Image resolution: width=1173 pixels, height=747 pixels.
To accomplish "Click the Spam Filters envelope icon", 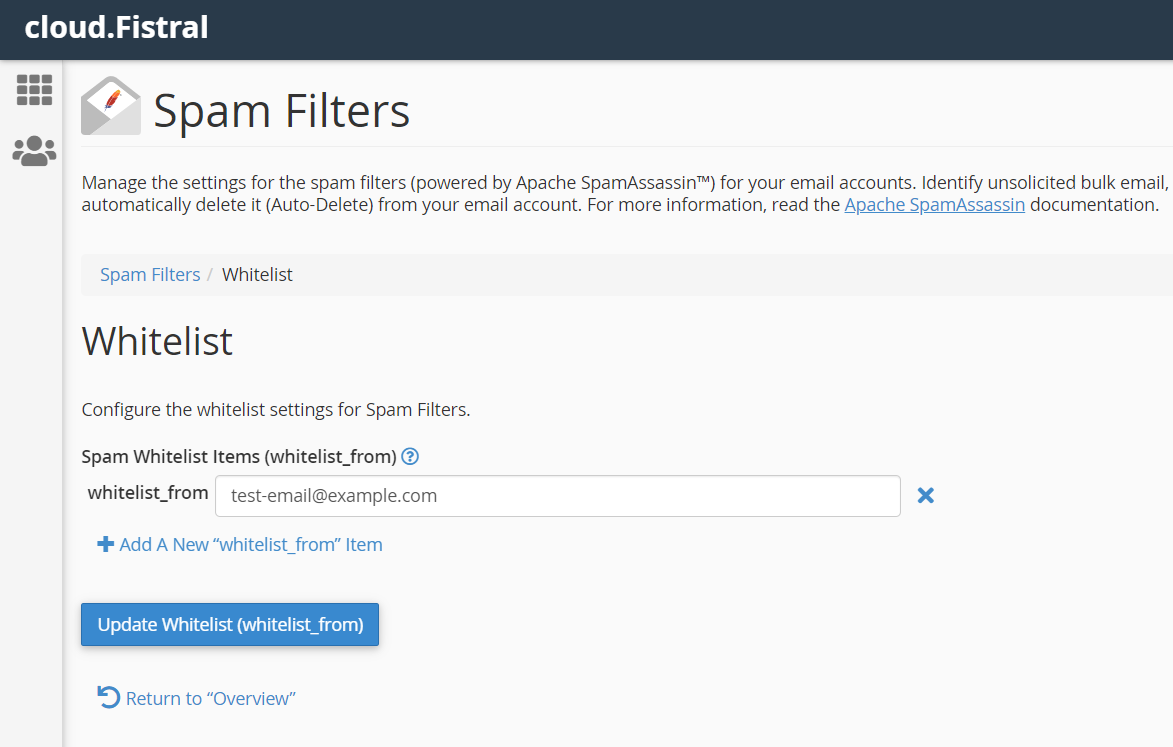I will (110, 106).
